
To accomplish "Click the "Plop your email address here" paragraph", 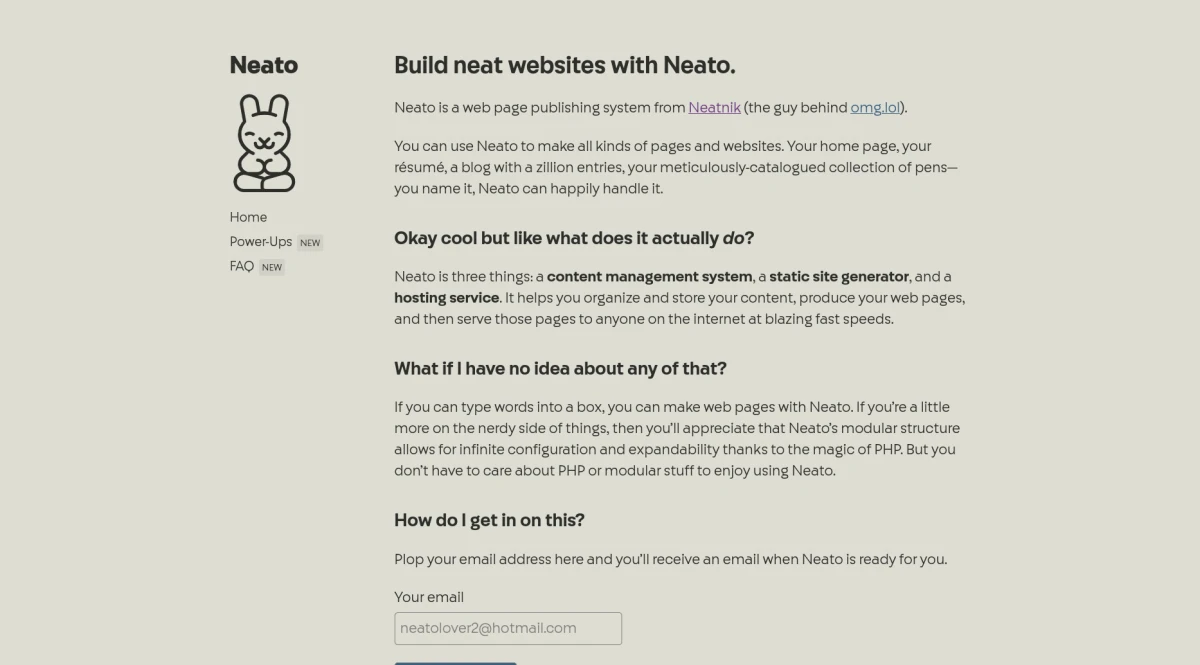I will click(x=670, y=559).
